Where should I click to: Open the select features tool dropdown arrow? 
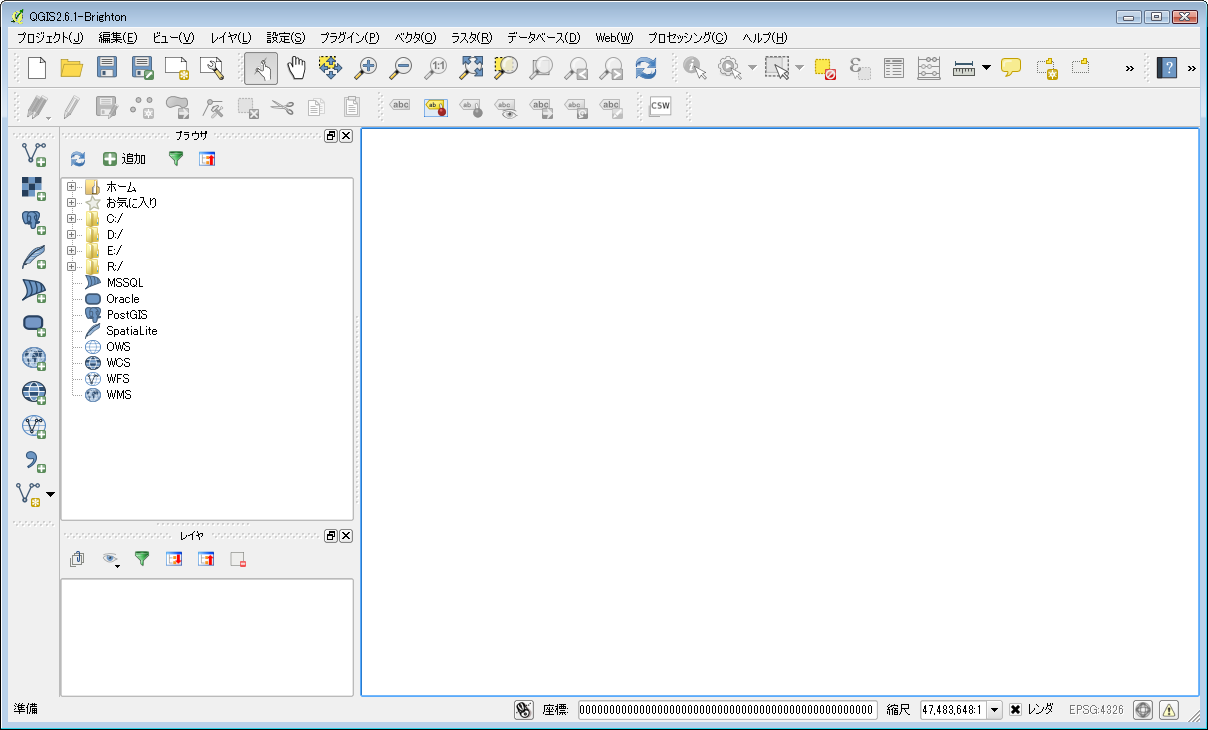coord(799,68)
